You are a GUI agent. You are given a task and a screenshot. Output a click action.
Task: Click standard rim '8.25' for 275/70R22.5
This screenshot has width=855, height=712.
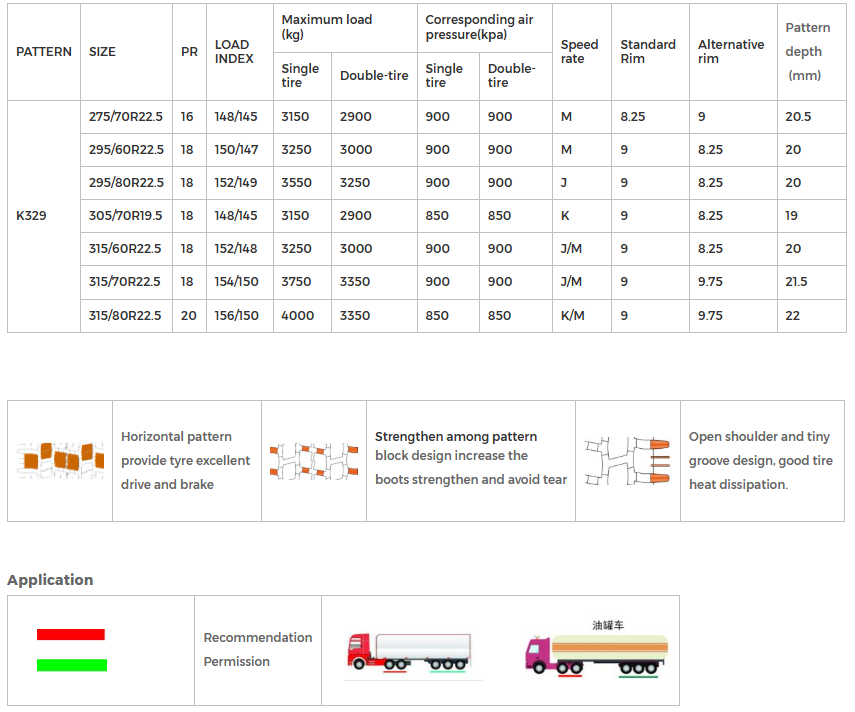[633, 117]
